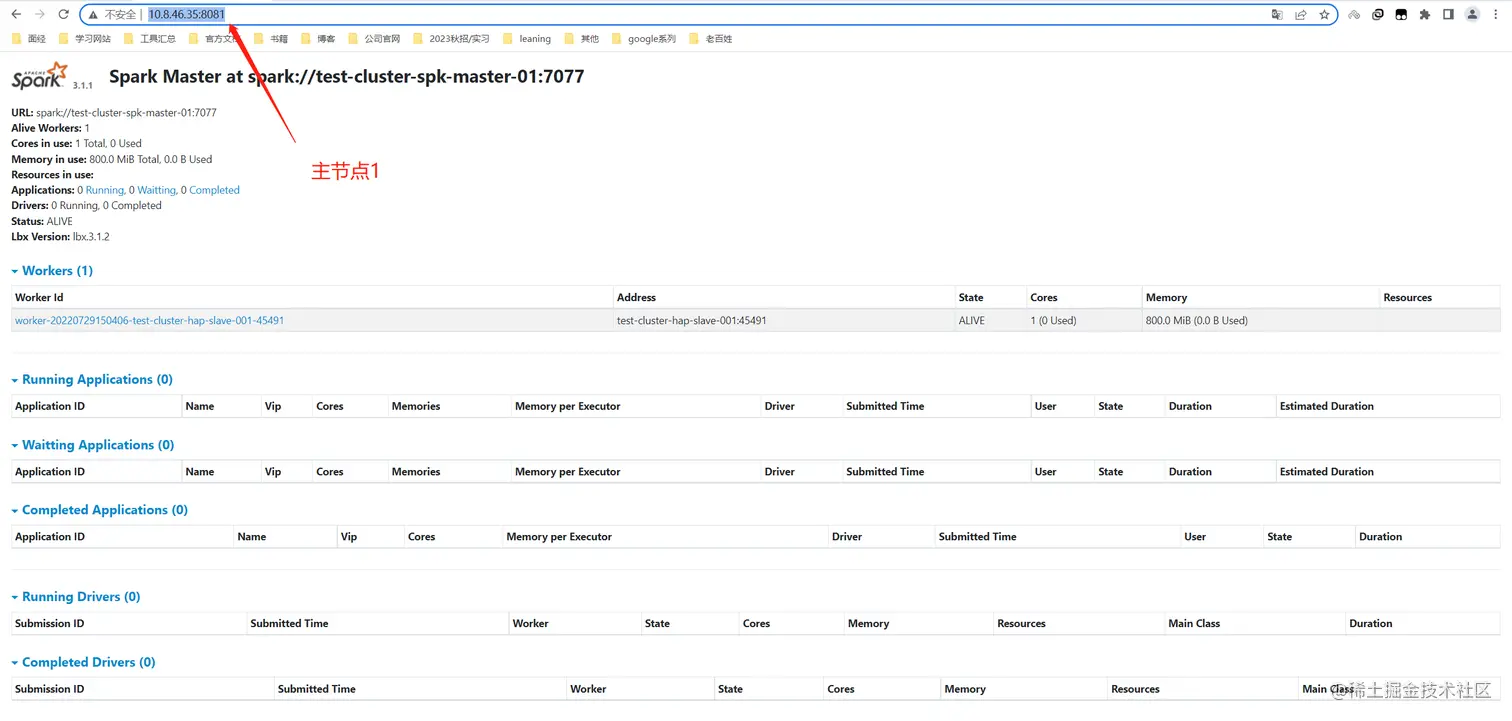Open the overlapping squares extension
The width and height of the screenshot is (1512, 721).
click(1378, 15)
